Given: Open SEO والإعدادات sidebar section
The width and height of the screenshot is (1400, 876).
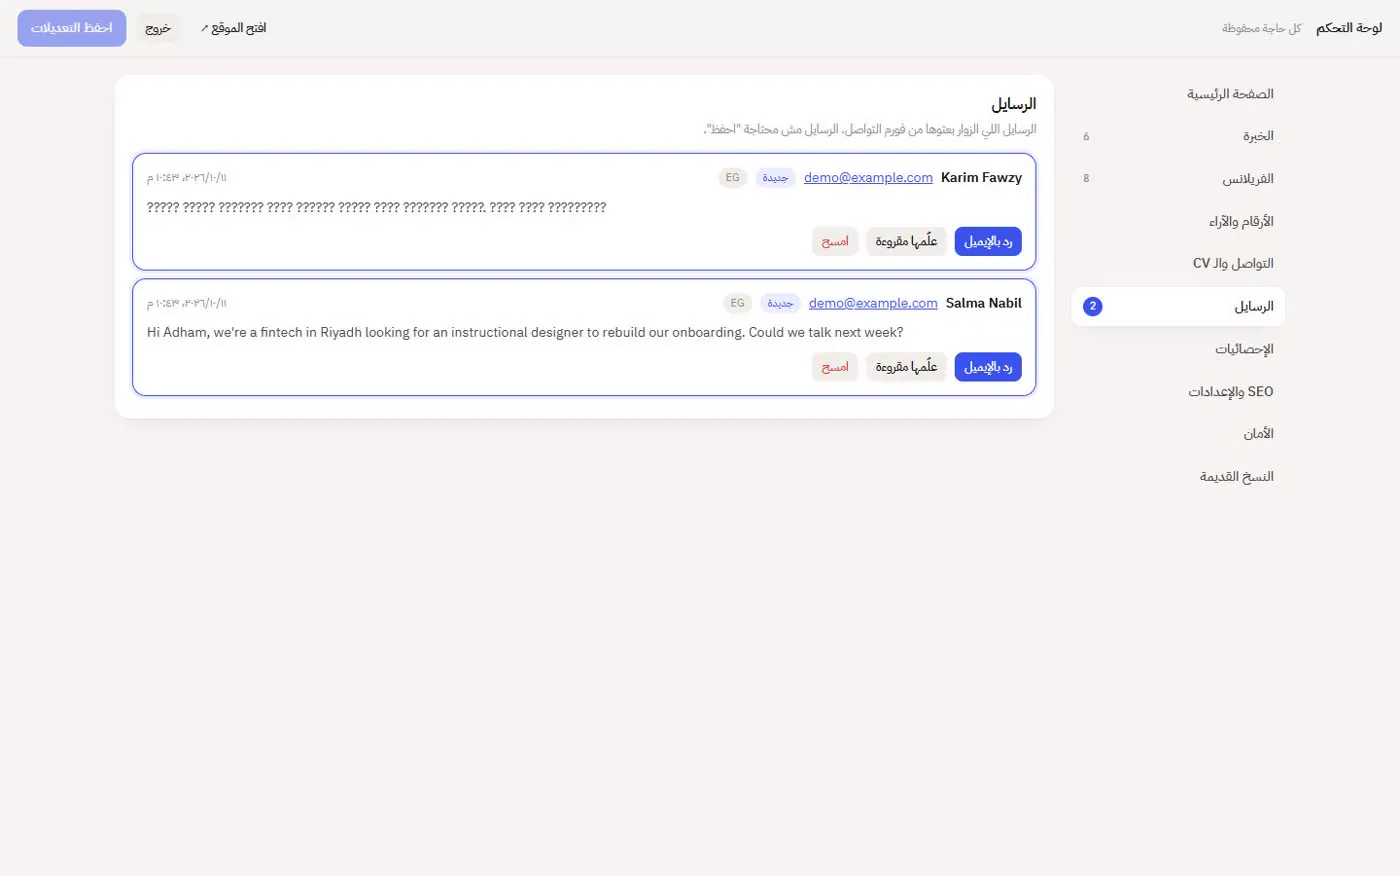Looking at the screenshot, I should [1178, 391].
